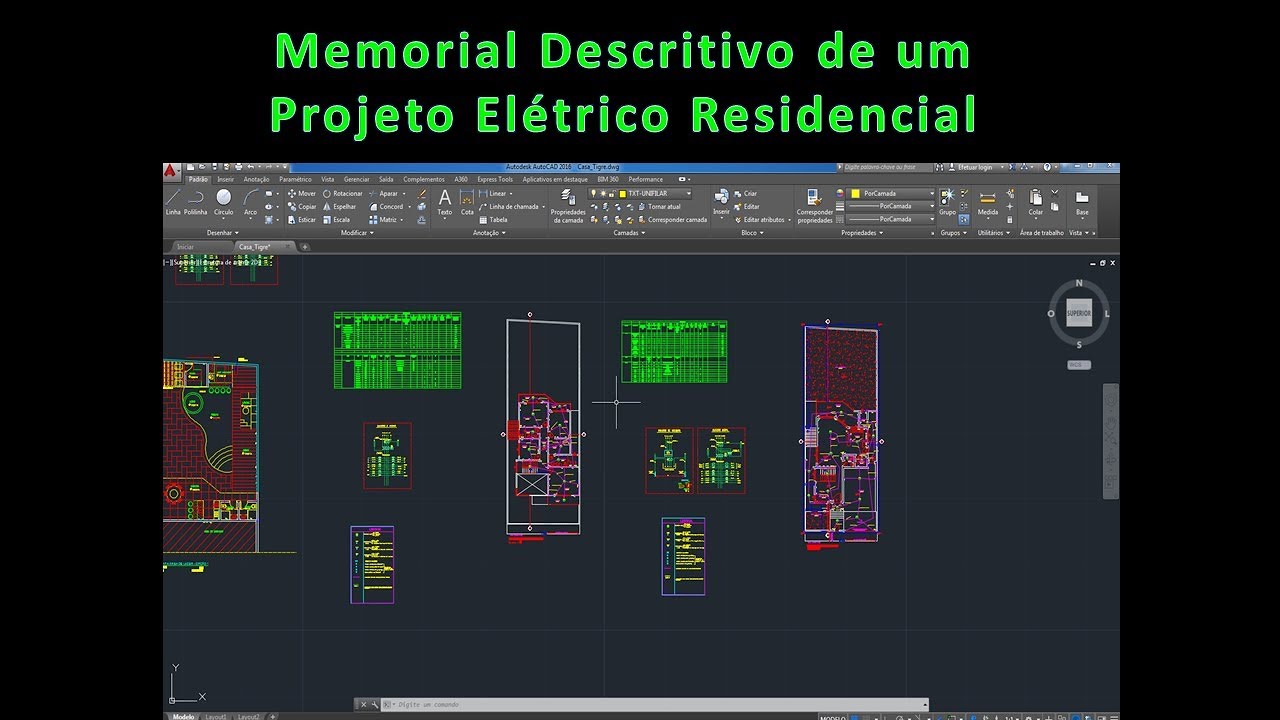The height and width of the screenshot is (720, 1280).
Task: Expand the Desenhar panel
Action: (221, 232)
